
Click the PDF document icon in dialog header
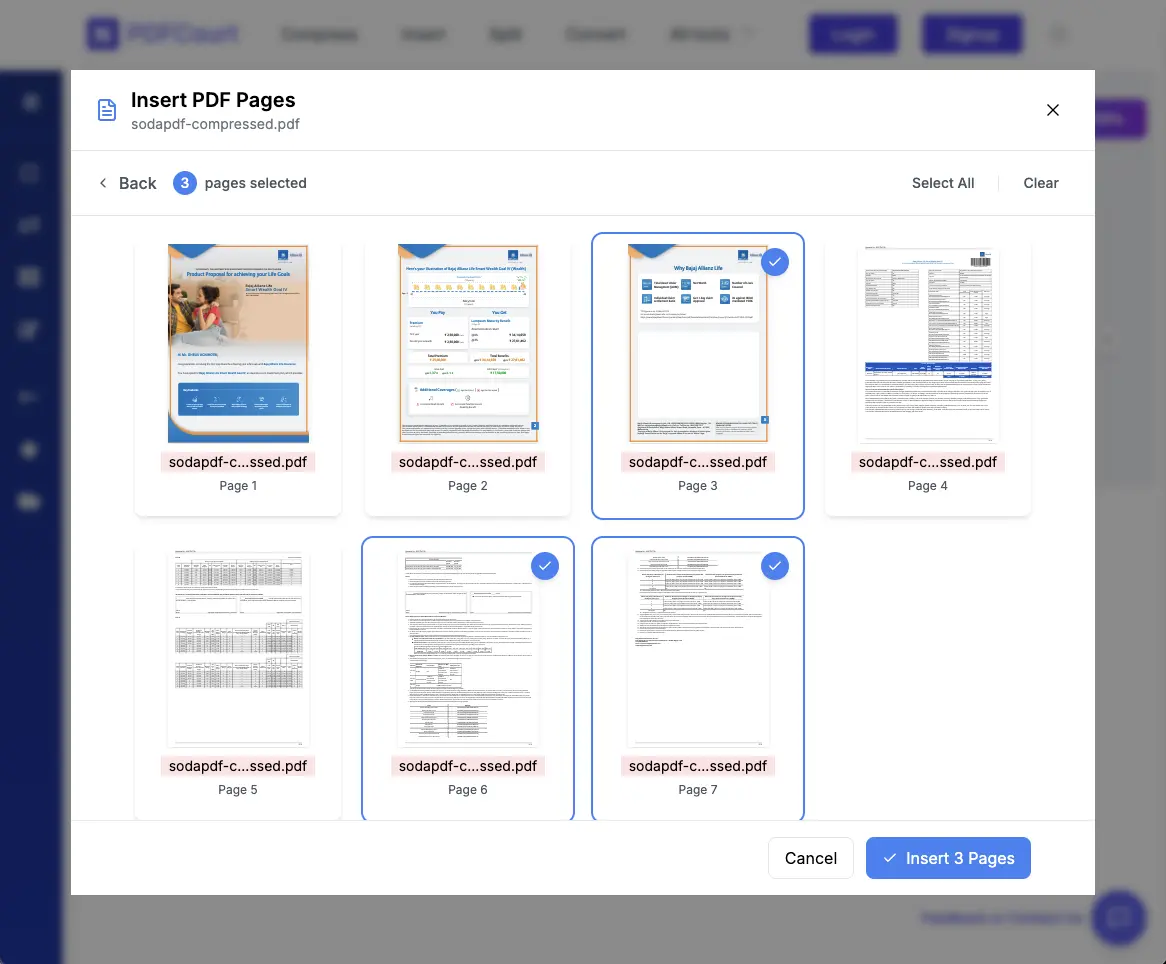click(x=107, y=110)
